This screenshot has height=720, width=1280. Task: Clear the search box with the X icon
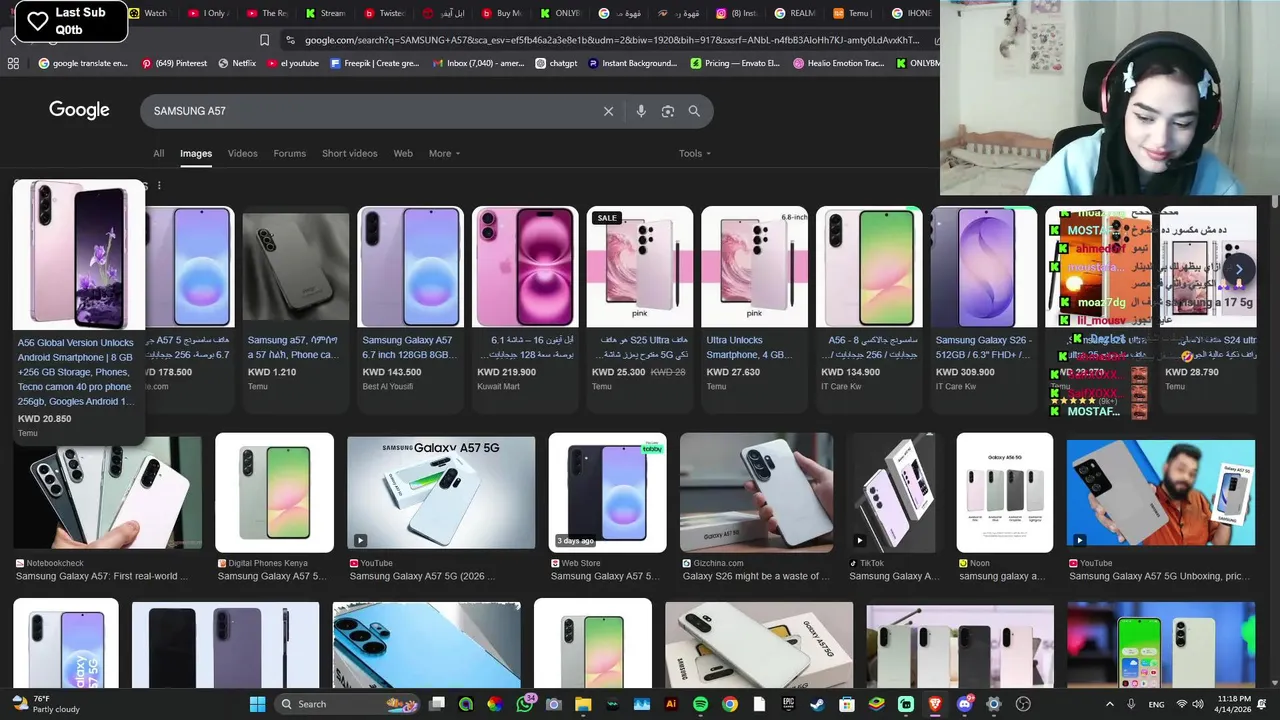(608, 111)
